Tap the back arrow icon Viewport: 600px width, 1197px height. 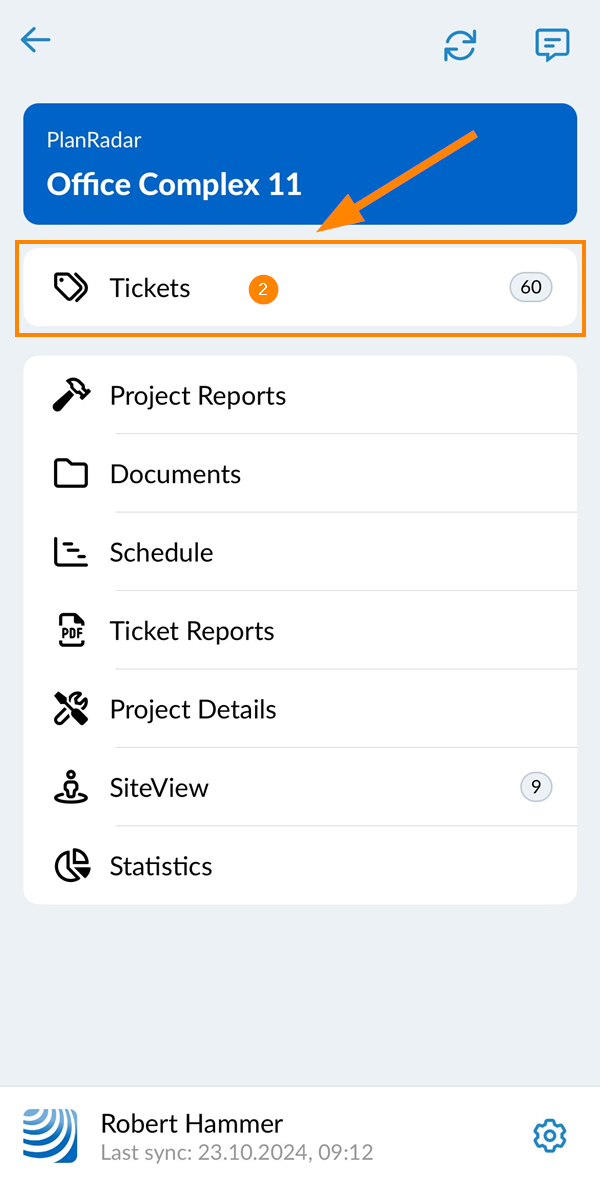36,41
